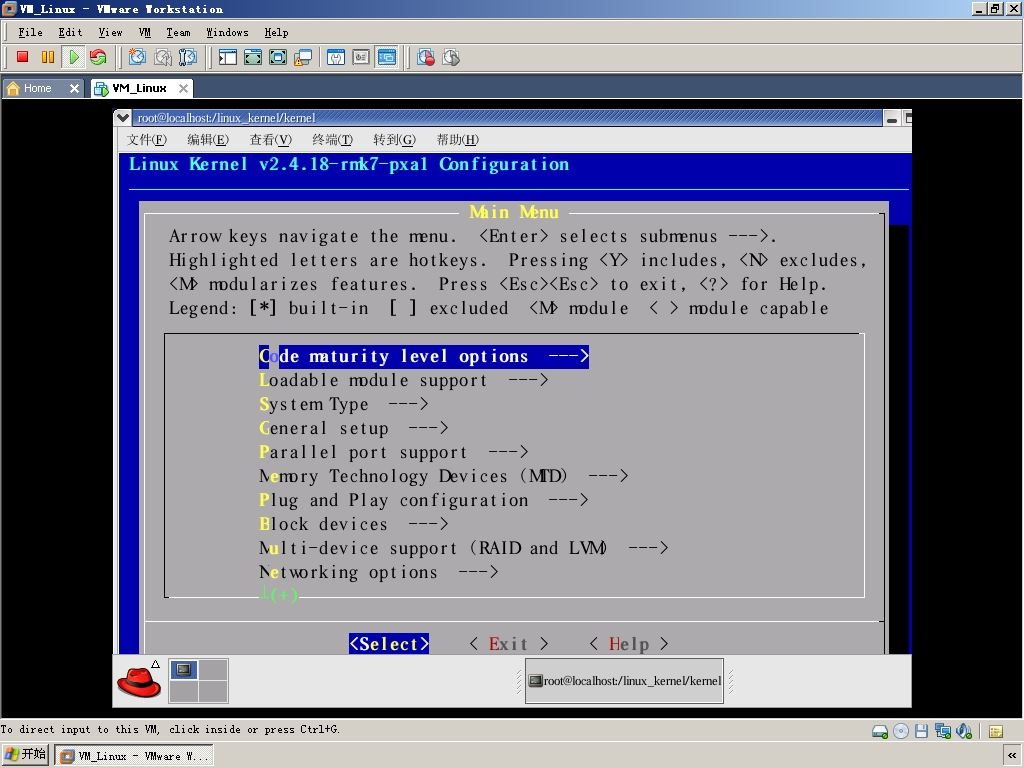Click the replay recording icon

click(x=451, y=57)
